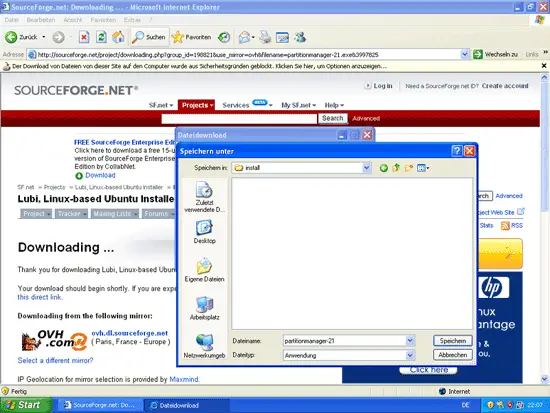Click the page vertical scrollbar
The height and width of the screenshot is (413, 550).
click(544, 228)
